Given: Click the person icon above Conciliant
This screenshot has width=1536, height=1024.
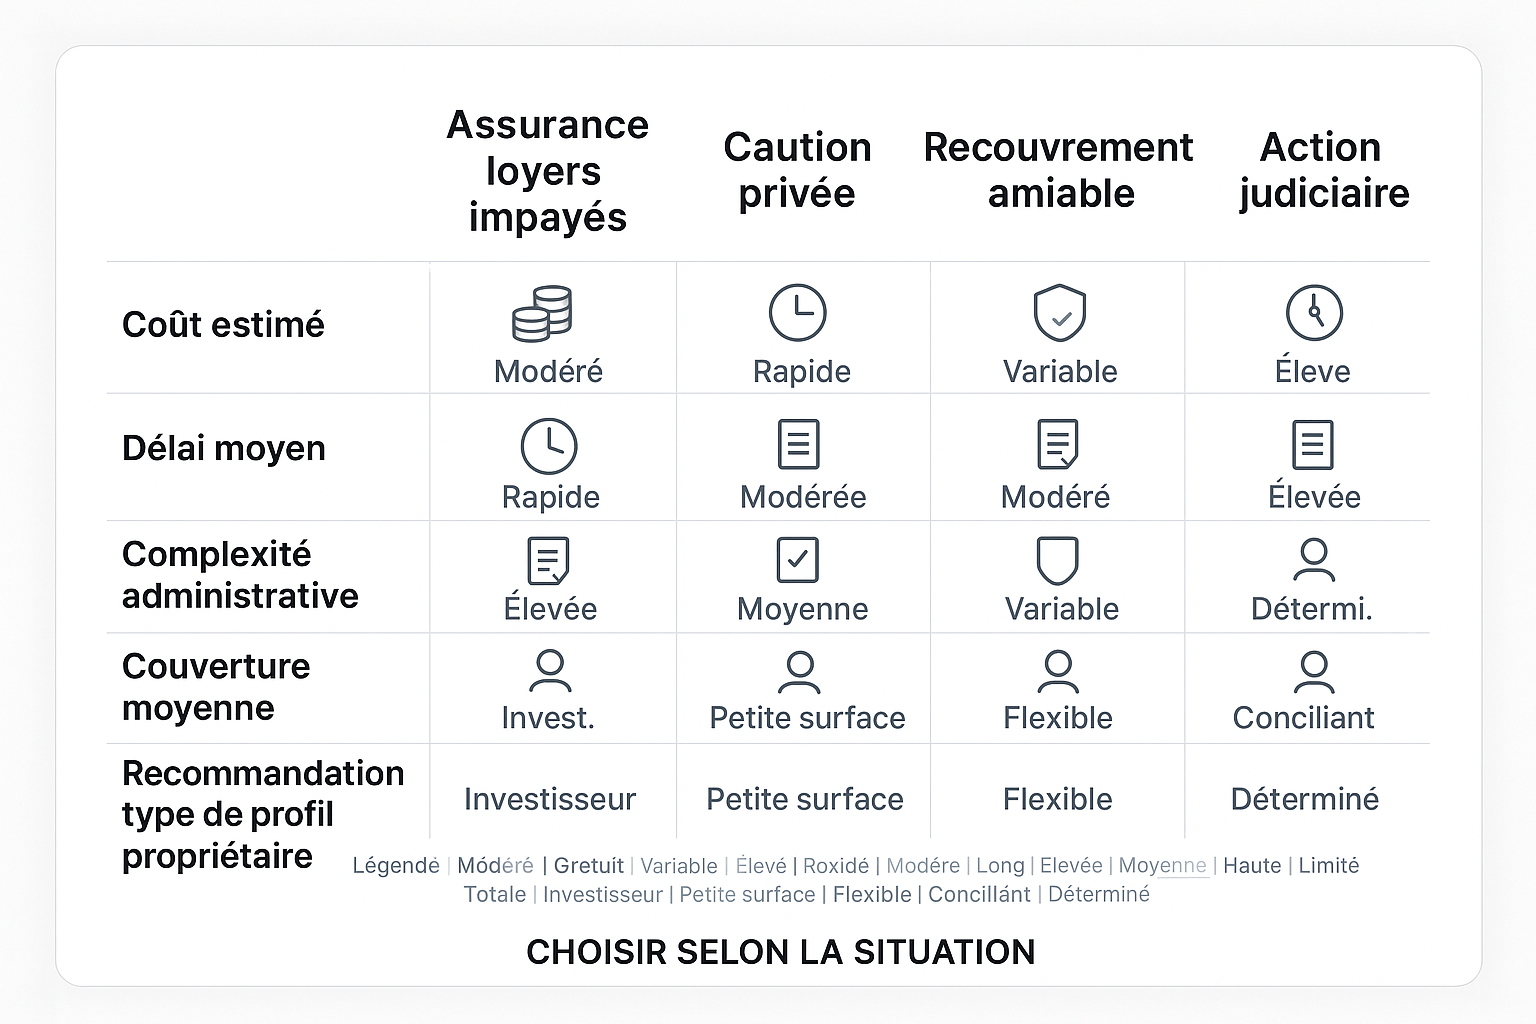Looking at the screenshot, I should 1313,672.
